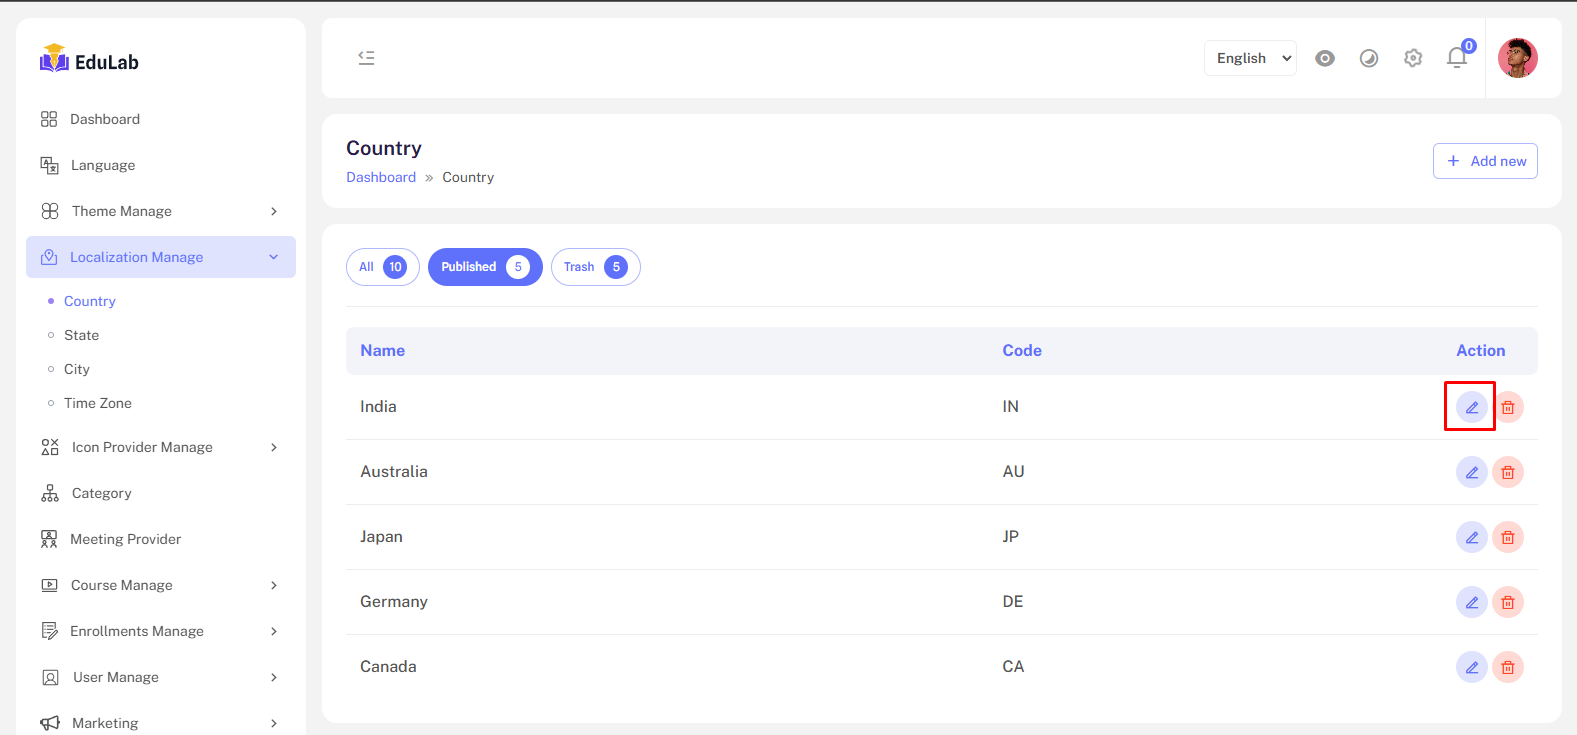Edit the Germany row with the pencil icon
Screen dimensions: 1577x735
(1471, 602)
